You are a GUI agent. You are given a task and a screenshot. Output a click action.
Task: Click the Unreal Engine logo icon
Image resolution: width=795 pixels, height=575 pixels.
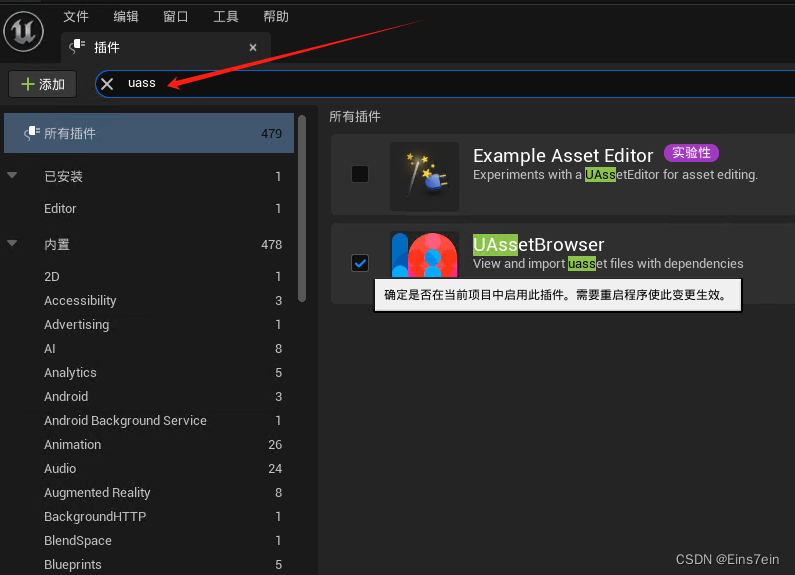pyautogui.click(x=23, y=31)
